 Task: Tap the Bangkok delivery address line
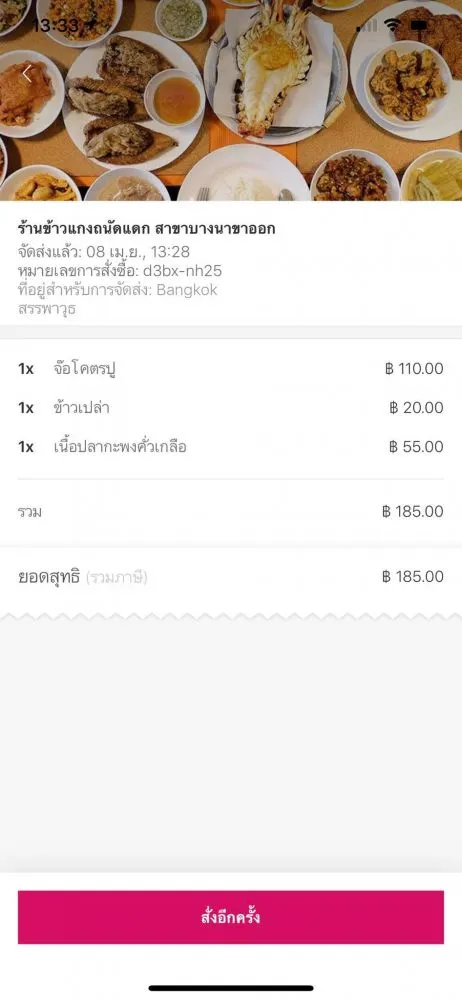[118, 290]
